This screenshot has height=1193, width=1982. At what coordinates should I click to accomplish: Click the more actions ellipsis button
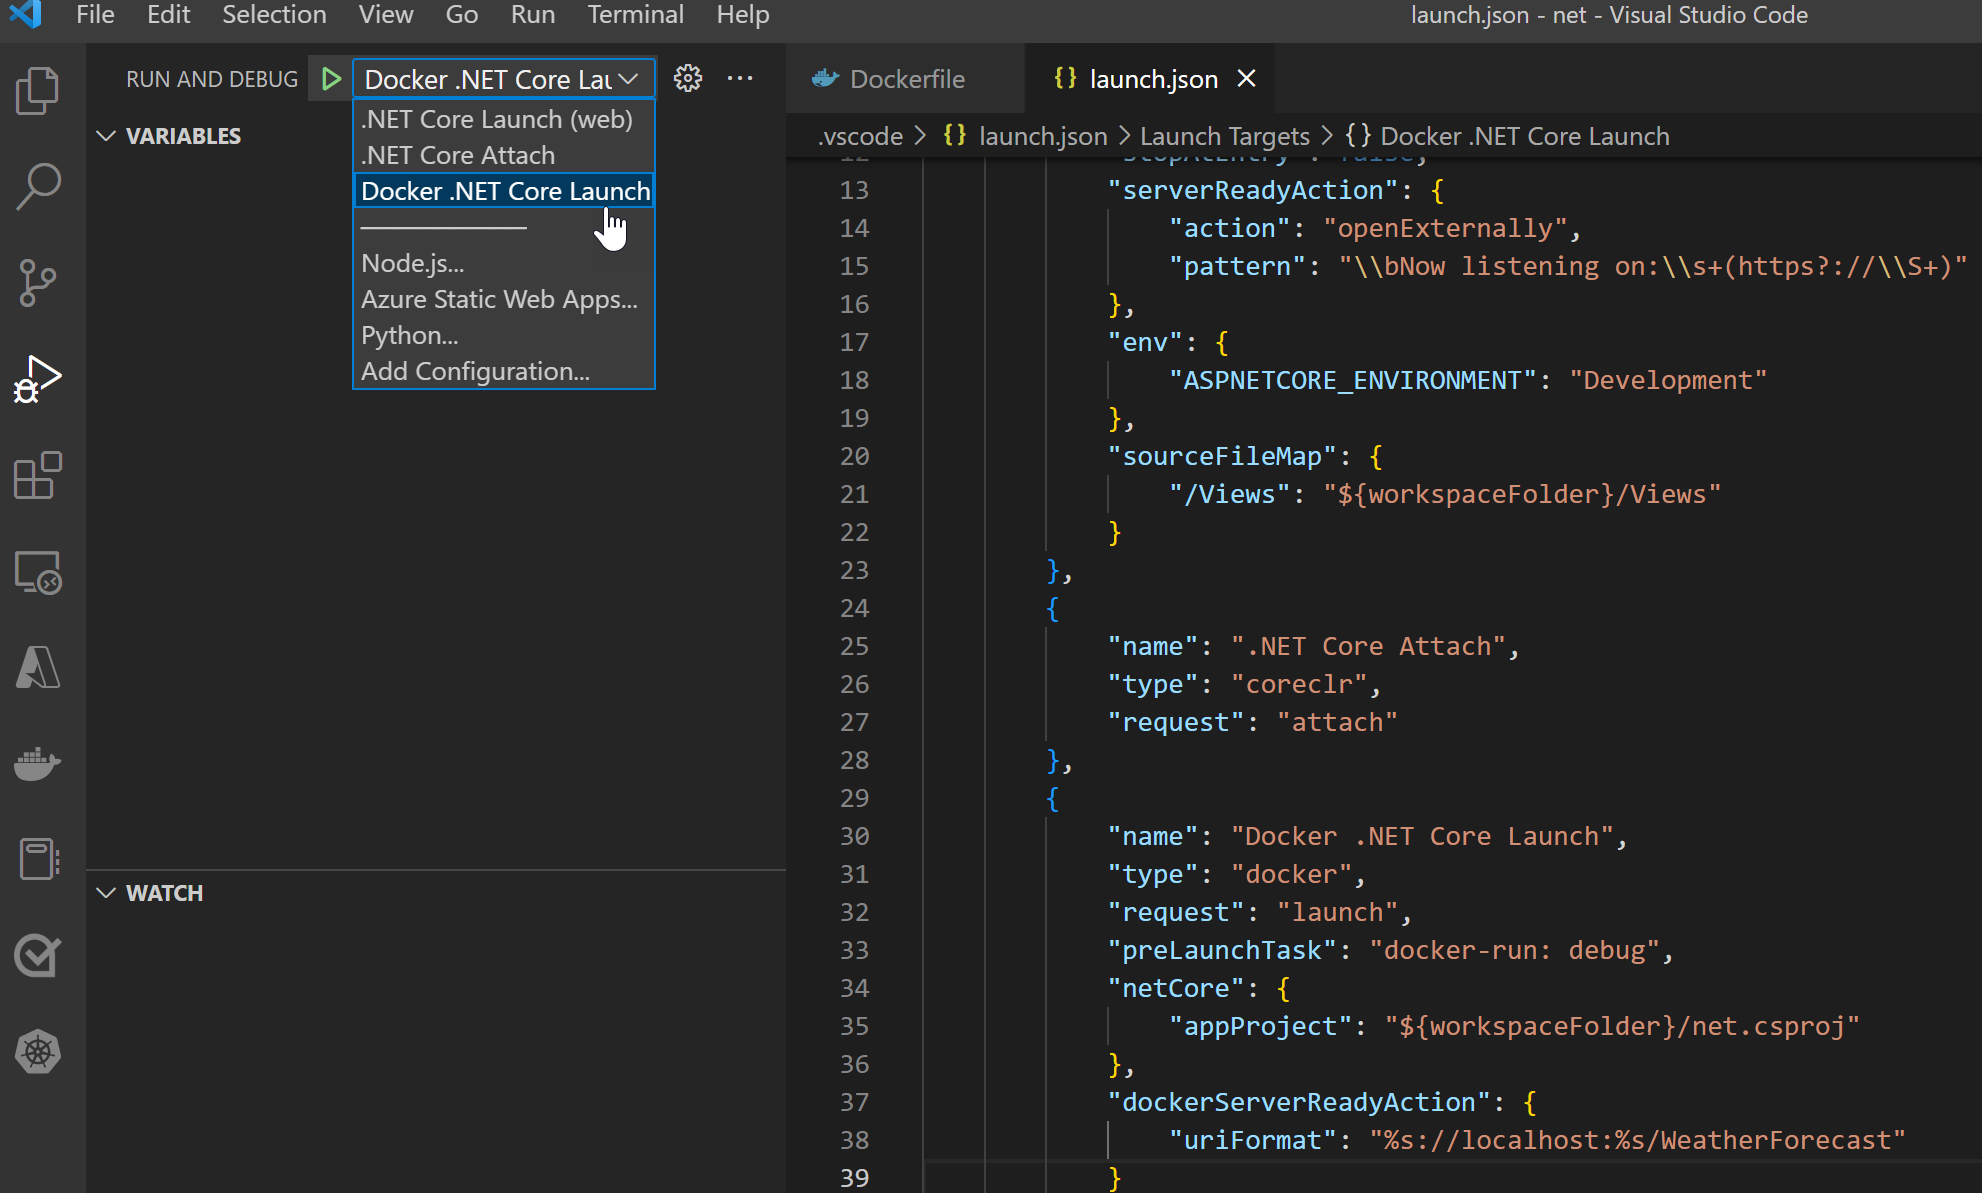point(740,78)
